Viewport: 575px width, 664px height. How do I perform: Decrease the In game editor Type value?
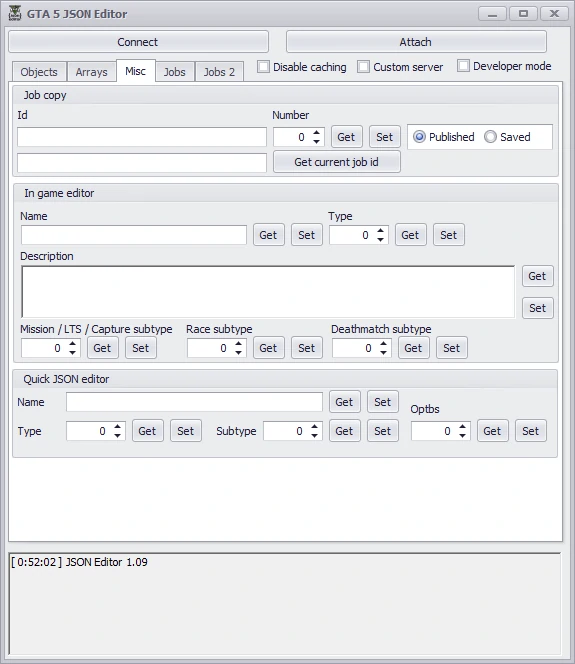coord(381,239)
